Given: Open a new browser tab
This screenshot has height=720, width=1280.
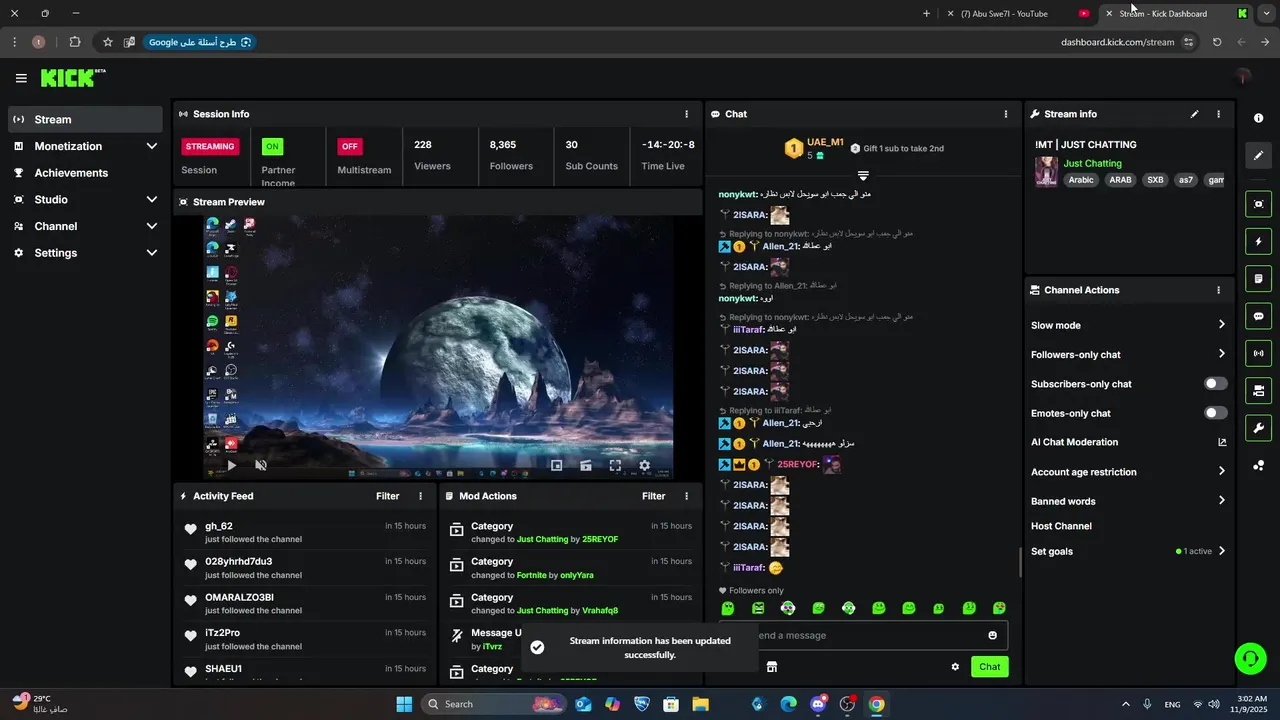Looking at the screenshot, I should [926, 14].
